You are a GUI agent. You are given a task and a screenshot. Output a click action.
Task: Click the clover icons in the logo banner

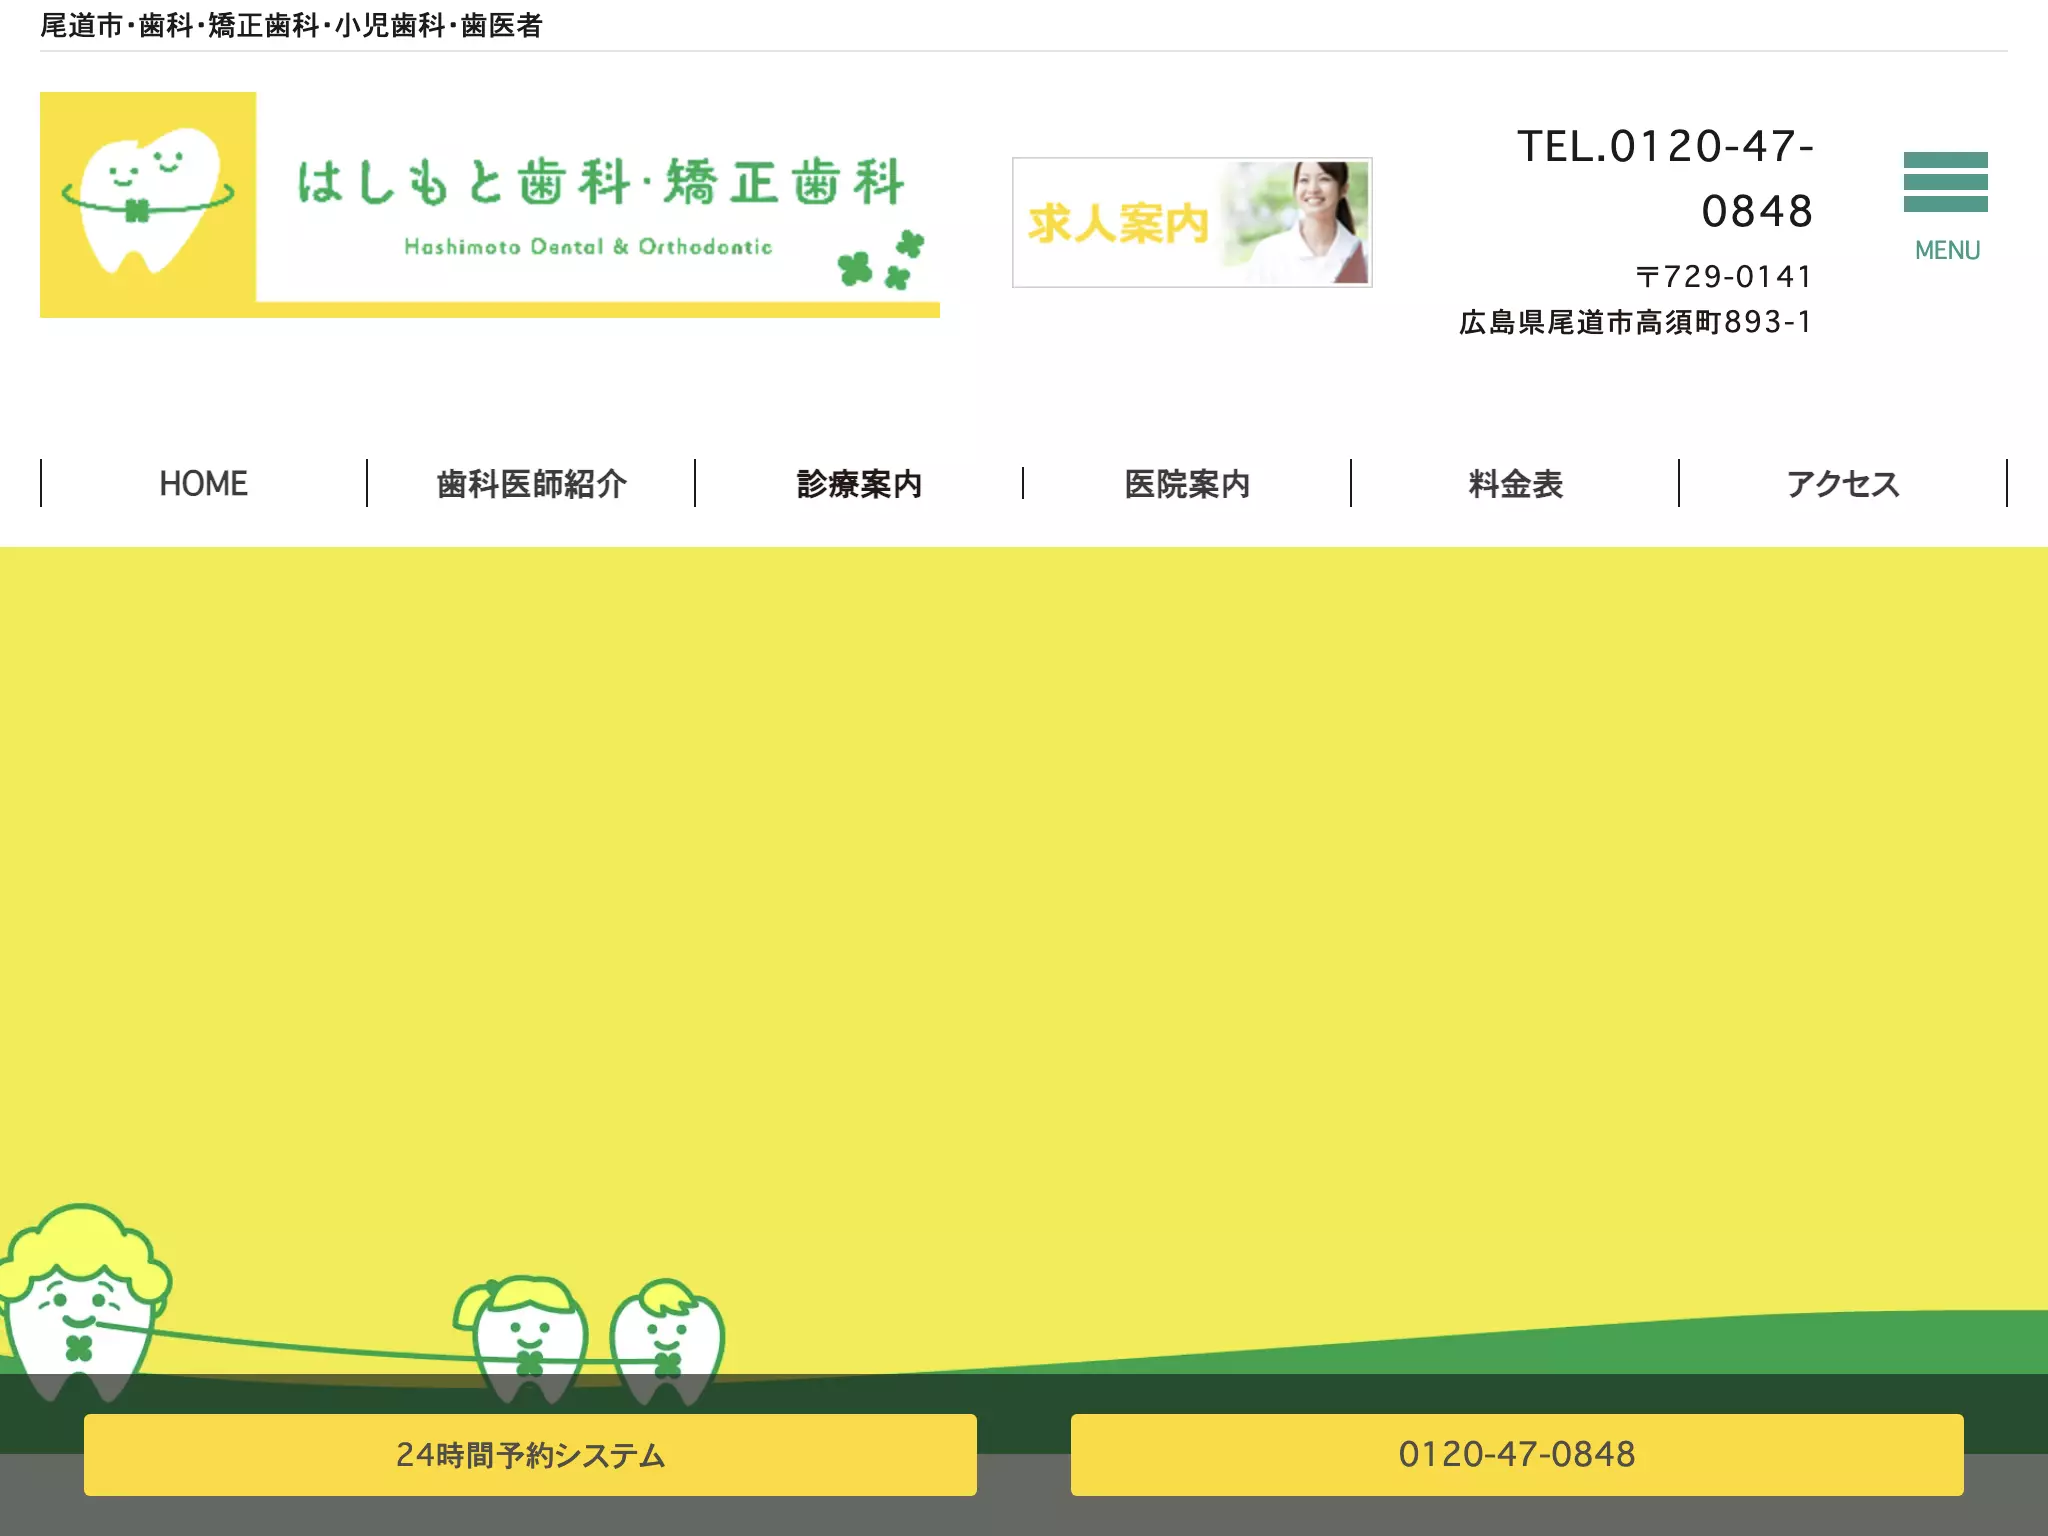click(881, 260)
